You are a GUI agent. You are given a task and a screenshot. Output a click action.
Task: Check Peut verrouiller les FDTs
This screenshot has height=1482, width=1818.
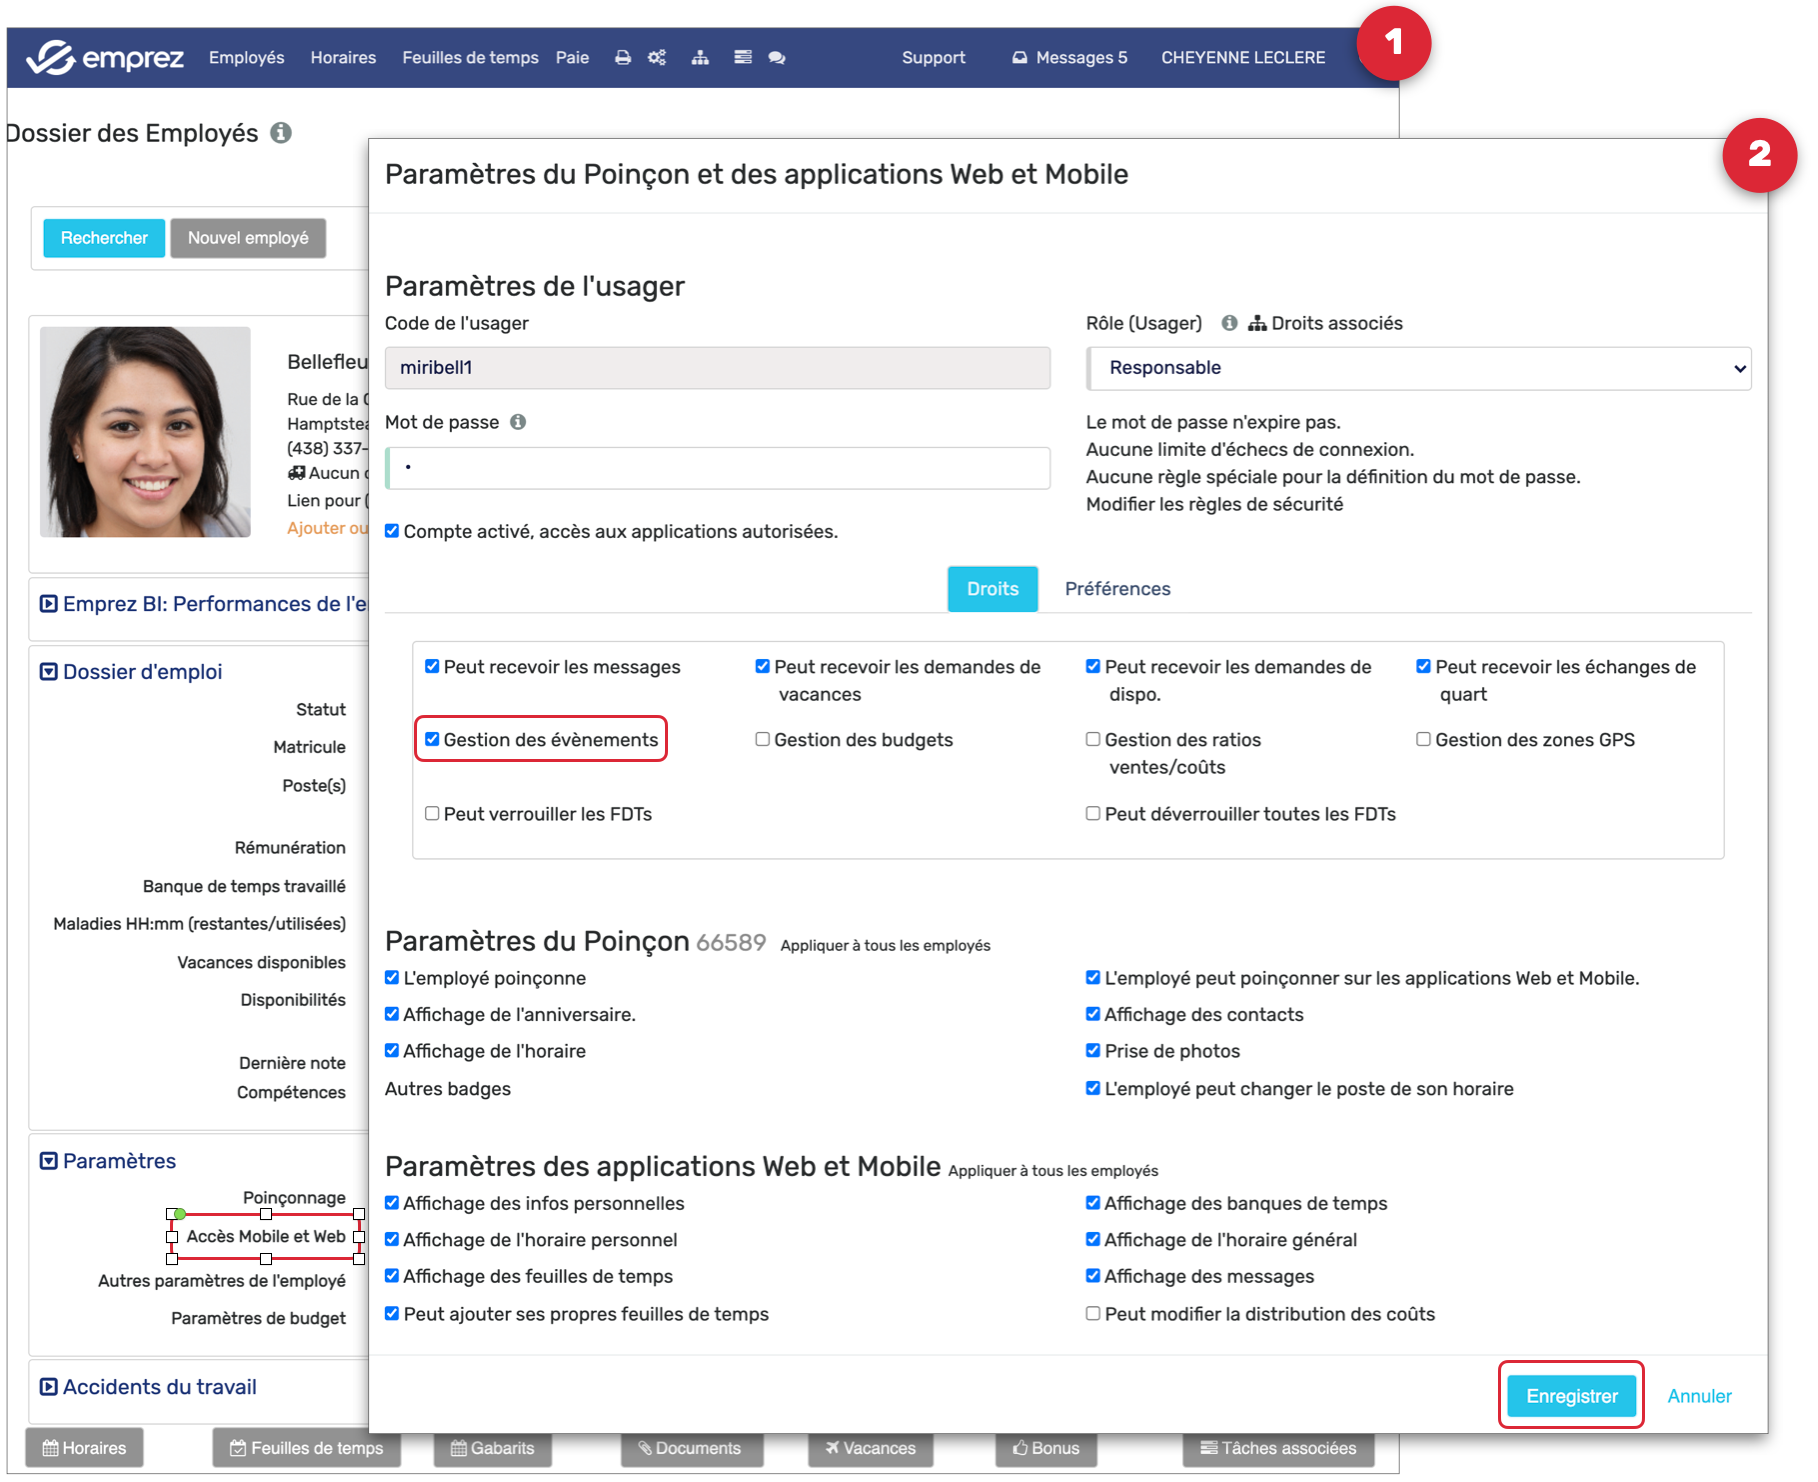point(432,813)
